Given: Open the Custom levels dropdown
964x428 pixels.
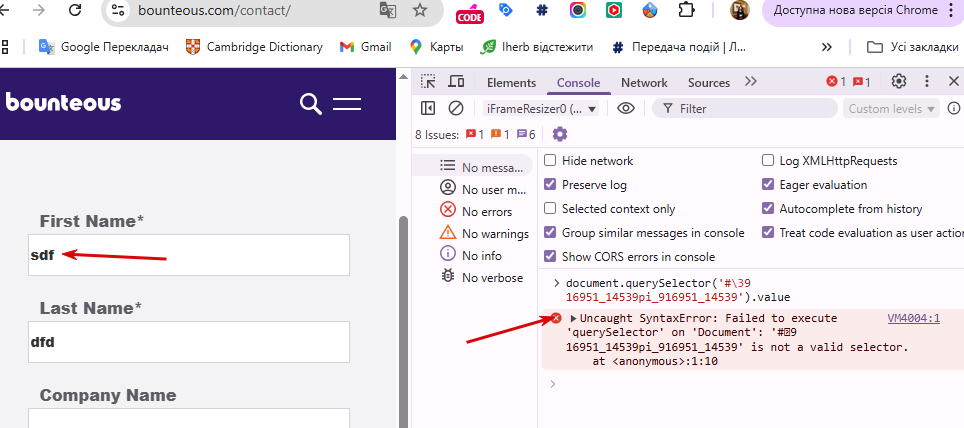Looking at the screenshot, I should pos(891,109).
